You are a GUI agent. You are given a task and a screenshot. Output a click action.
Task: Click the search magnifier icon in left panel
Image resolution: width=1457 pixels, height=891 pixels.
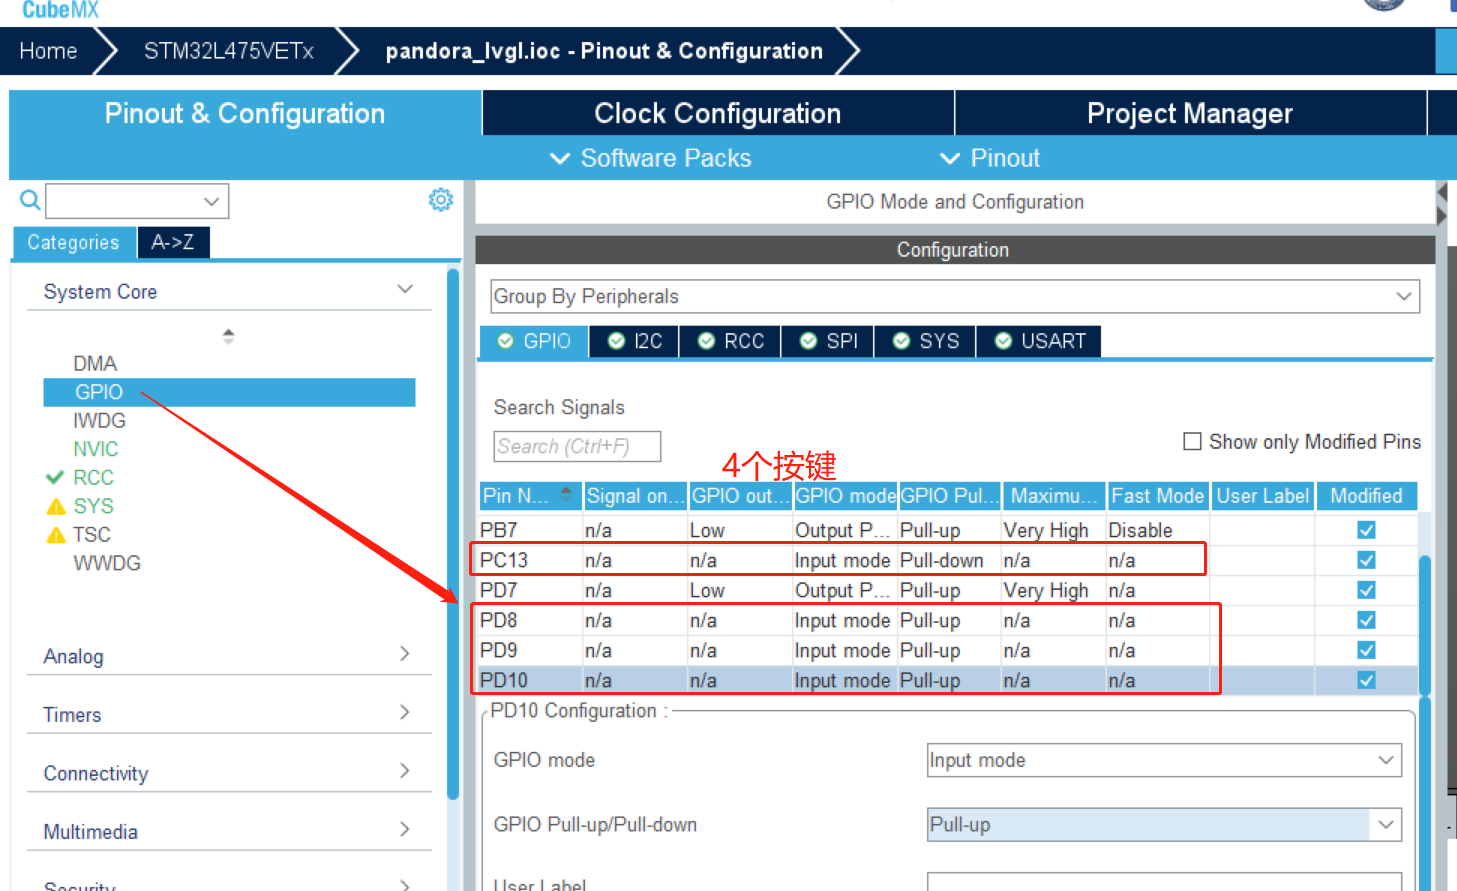[30, 200]
